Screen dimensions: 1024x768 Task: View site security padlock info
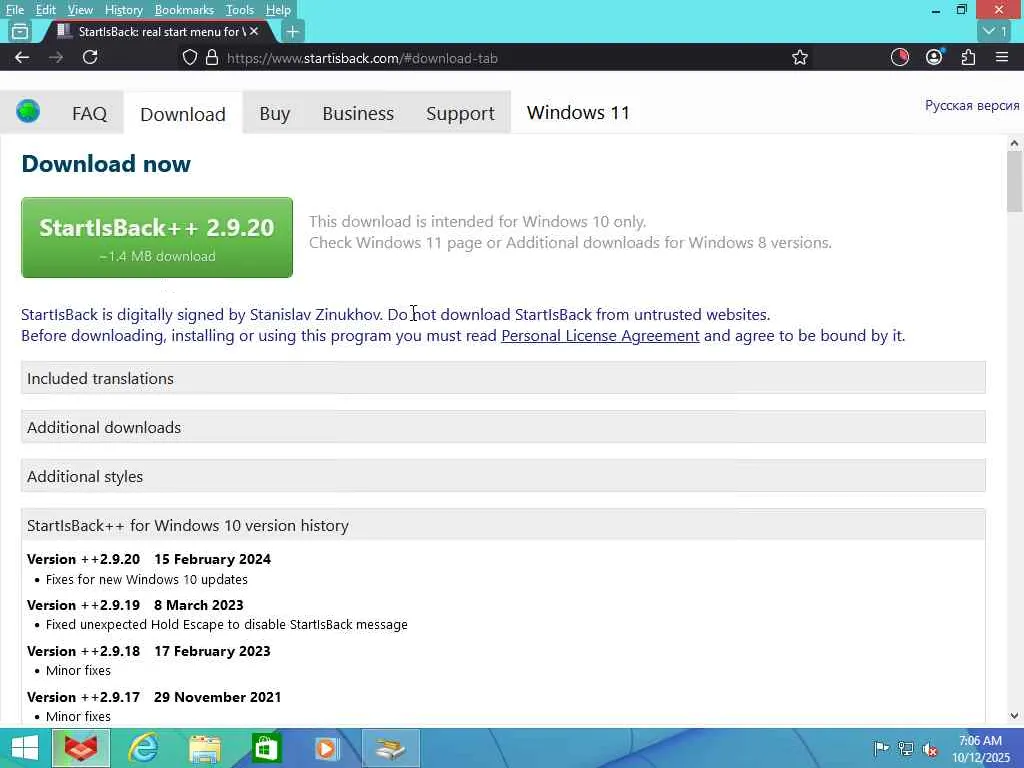click(x=212, y=57)
